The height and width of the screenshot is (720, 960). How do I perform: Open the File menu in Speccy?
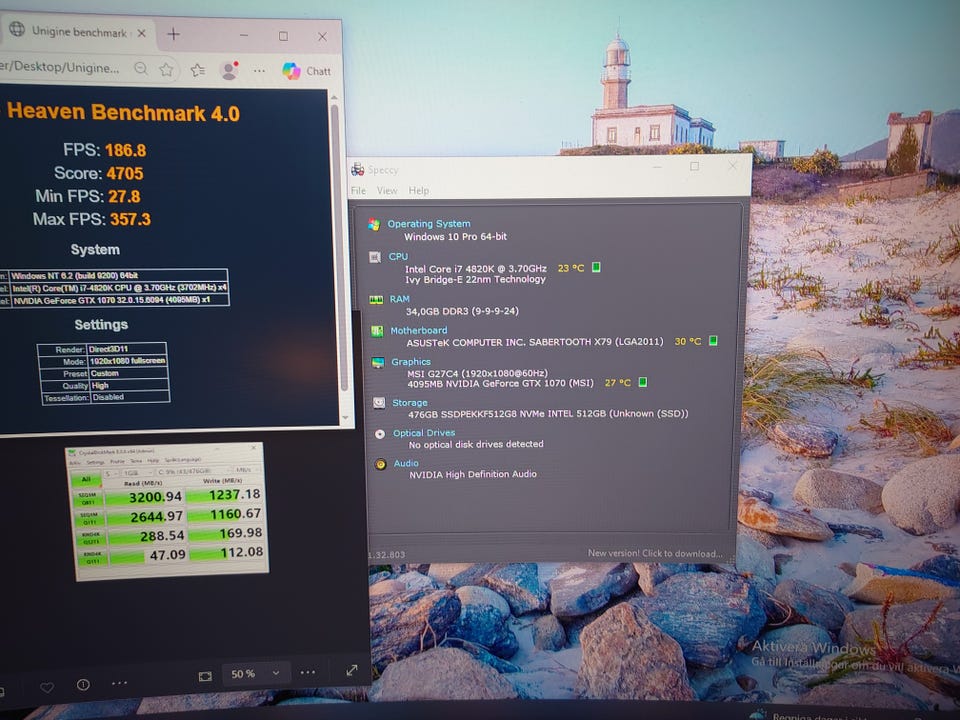pyautogui.click(x=358, y=190)
